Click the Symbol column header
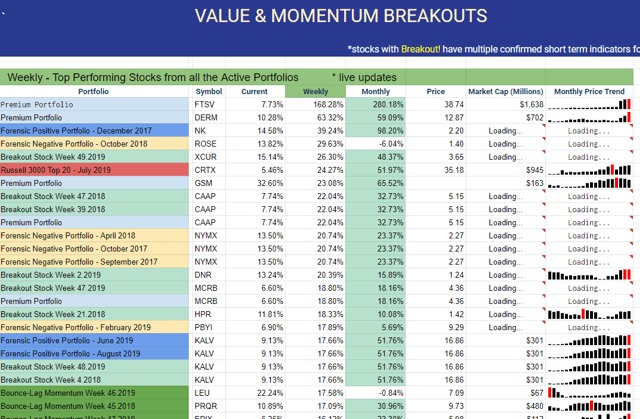Image resolution: width=640 pixels, height=419 pixels. tap(209, 91)
